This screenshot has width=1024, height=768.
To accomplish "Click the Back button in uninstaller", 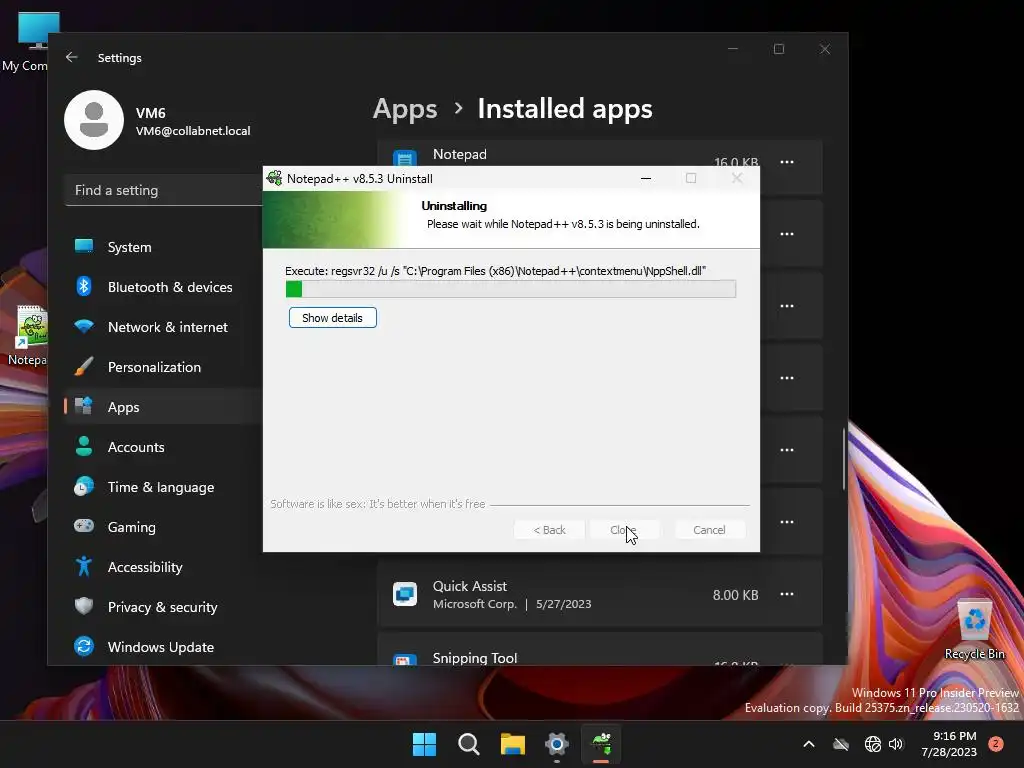I will click(549, 530).
